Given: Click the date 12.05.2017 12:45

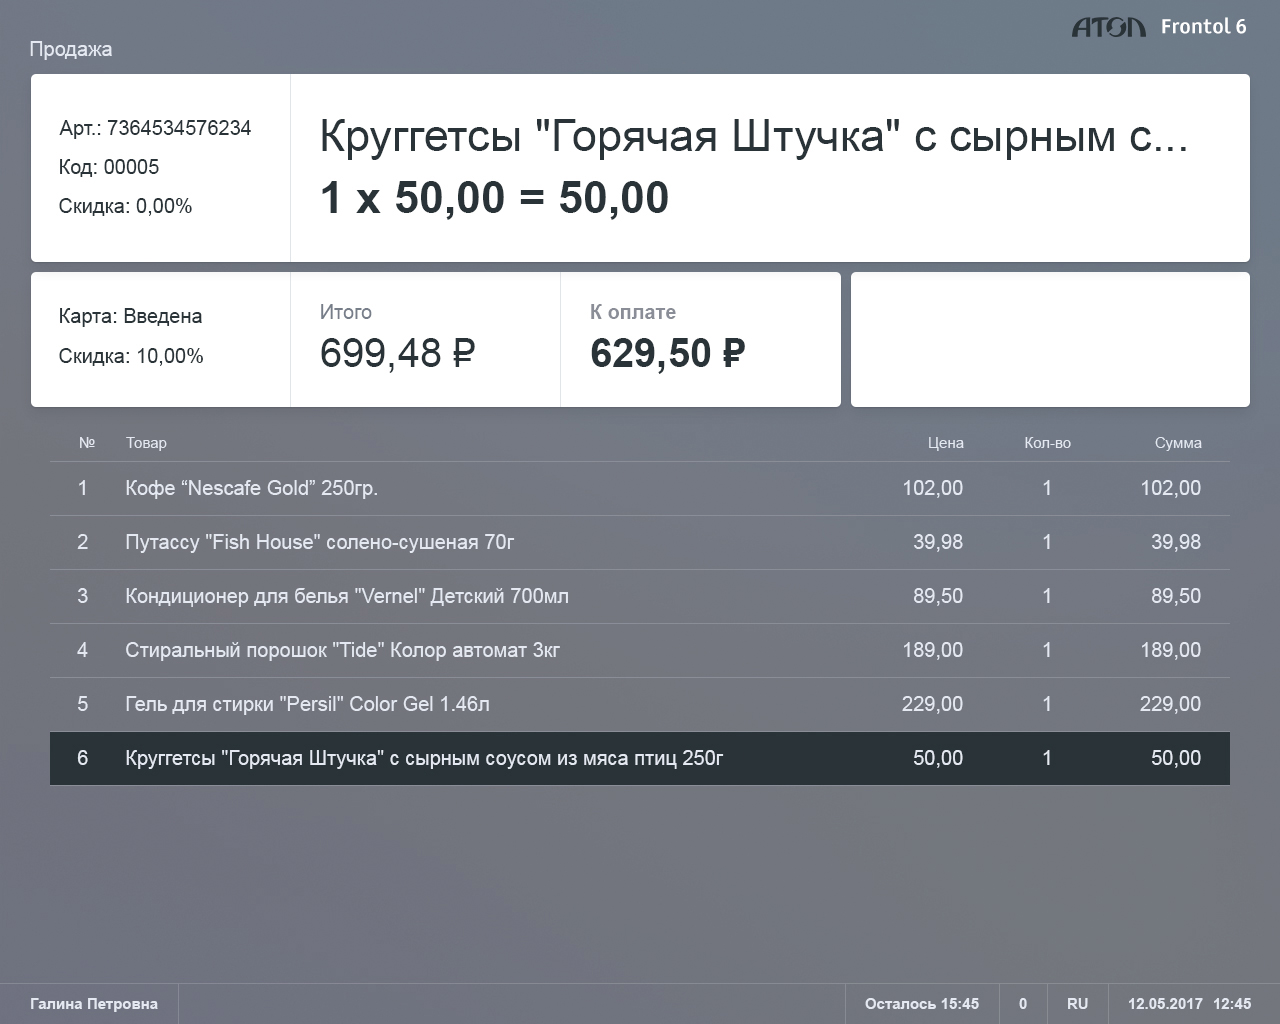Looking at the screenshot, I should pyautogui.click(x=1190, y=1004).
